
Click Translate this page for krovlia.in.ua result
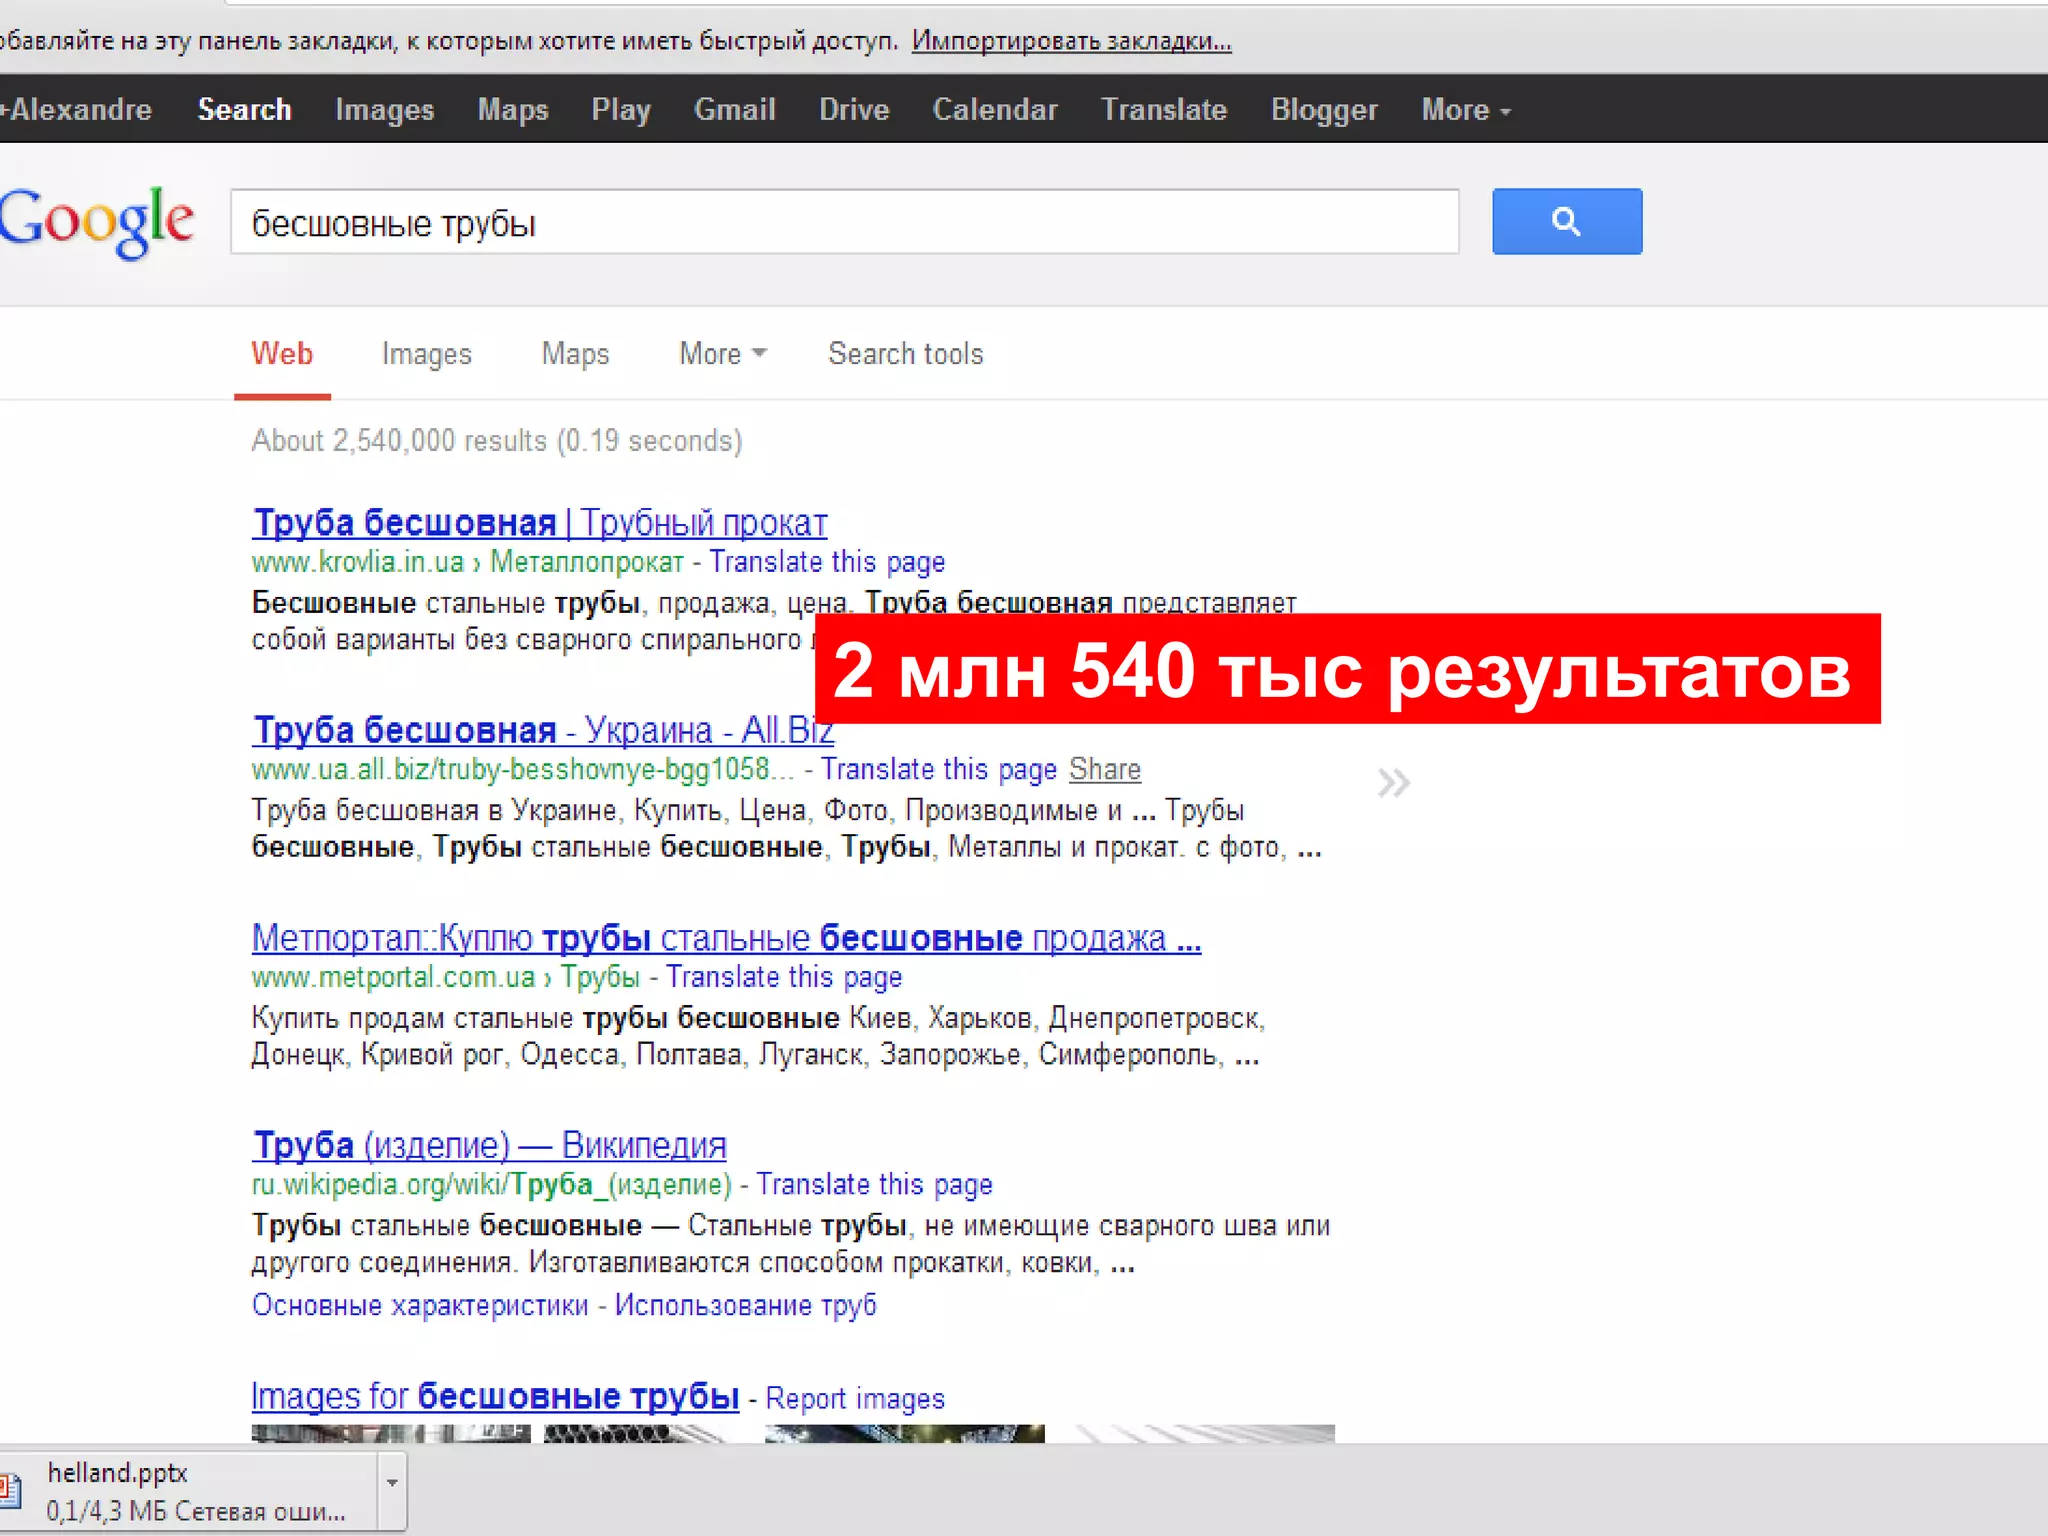click(x=827, y=562)
